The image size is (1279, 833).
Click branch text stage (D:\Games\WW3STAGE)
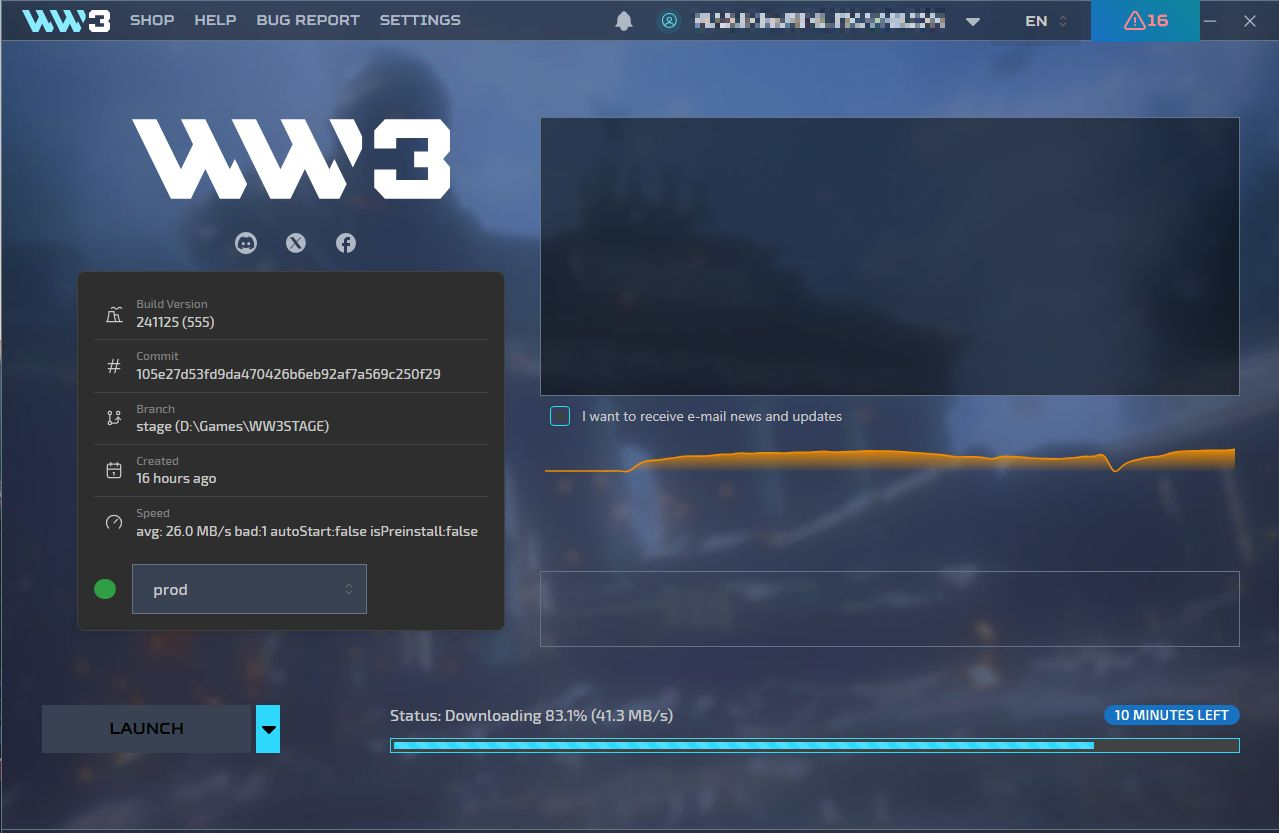233,426
